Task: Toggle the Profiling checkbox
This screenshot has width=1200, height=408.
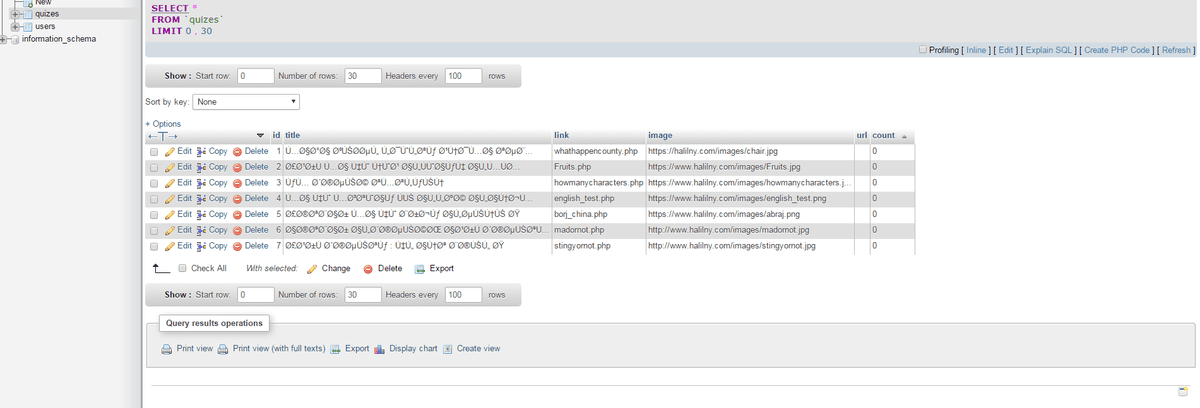Action: [923, 50]
